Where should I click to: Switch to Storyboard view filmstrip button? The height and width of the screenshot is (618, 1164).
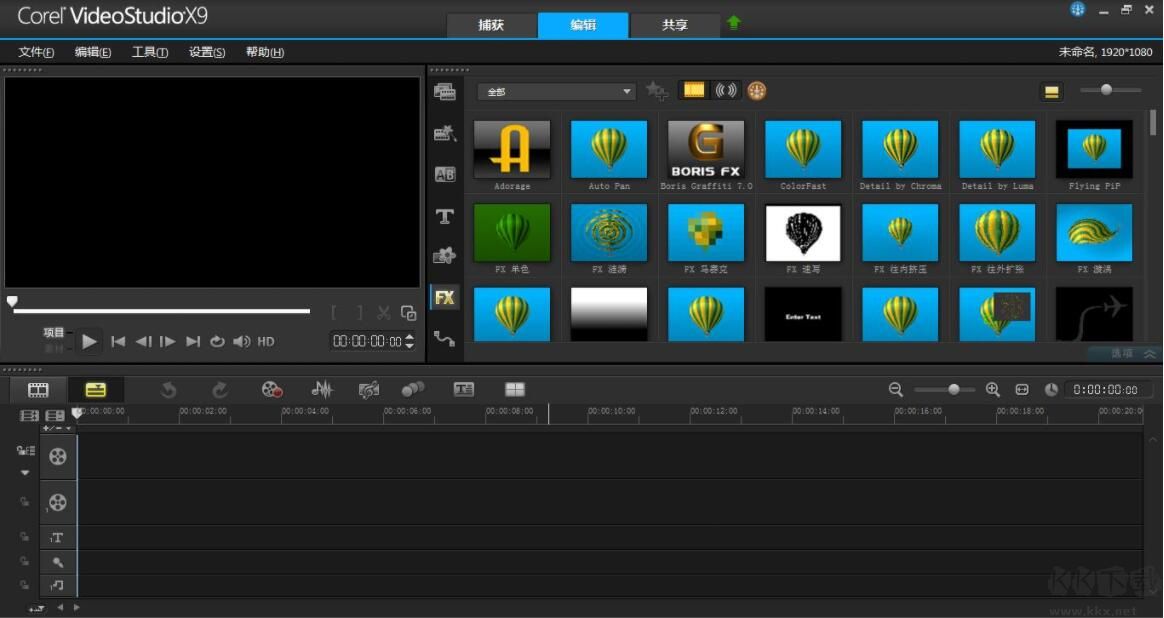(38, 390)
